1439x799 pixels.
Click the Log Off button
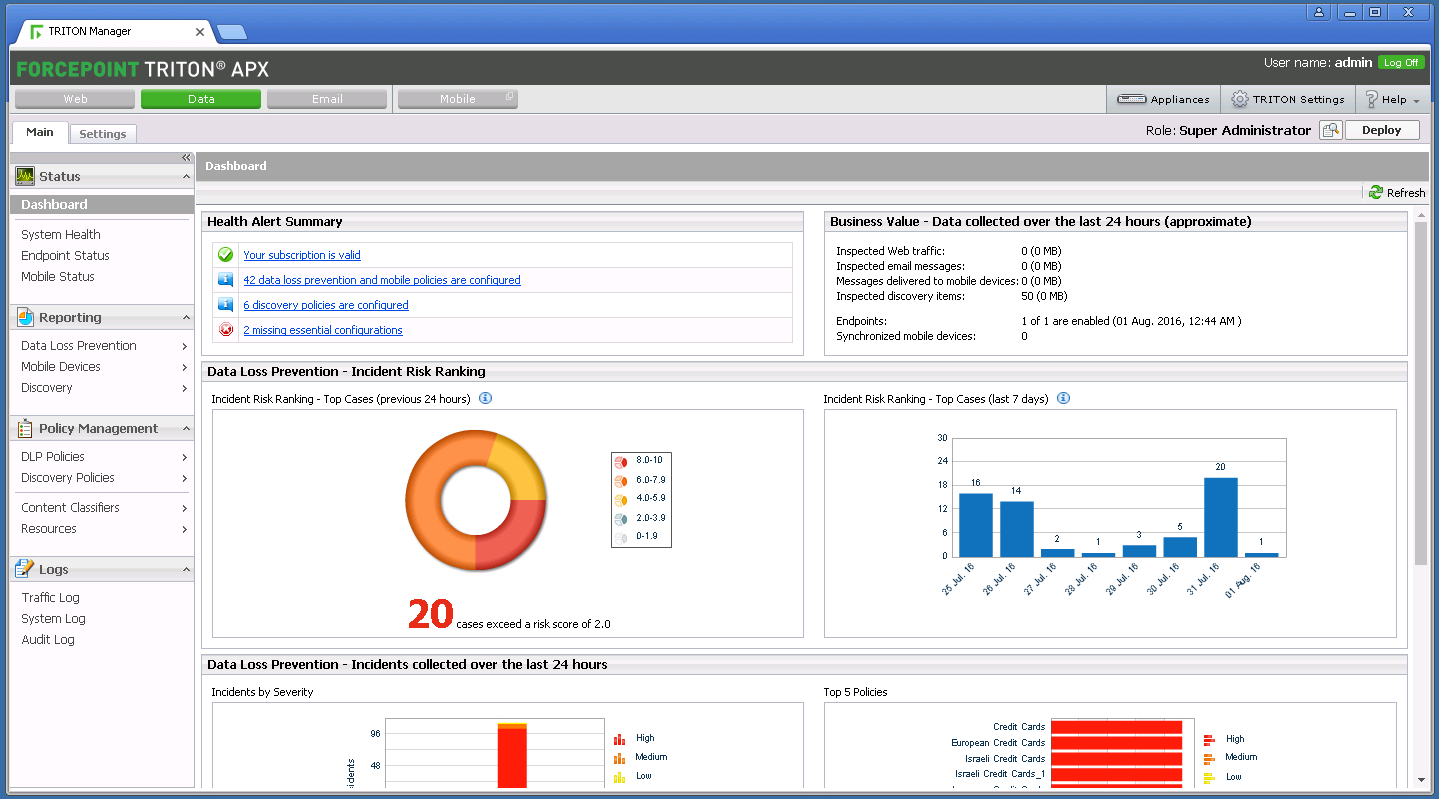coord(1401,62)
